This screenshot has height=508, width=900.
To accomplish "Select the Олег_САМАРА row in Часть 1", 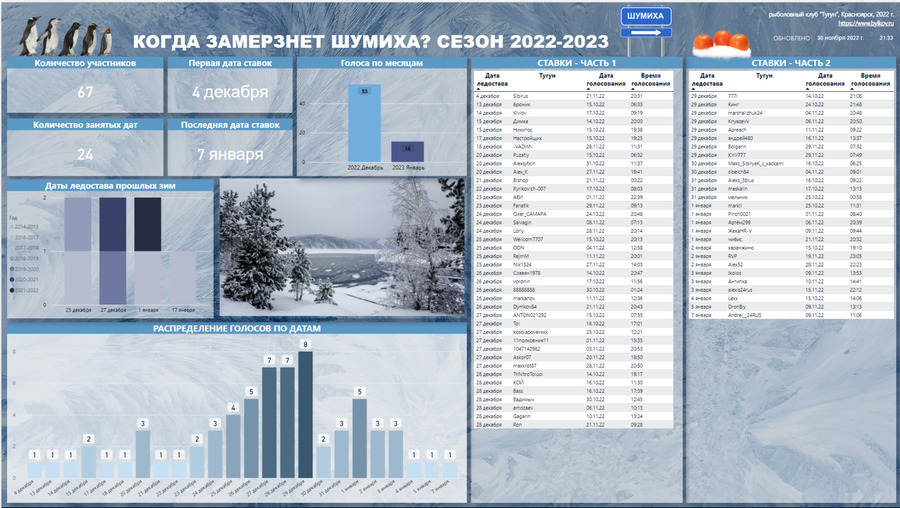I will click(573, 214).
